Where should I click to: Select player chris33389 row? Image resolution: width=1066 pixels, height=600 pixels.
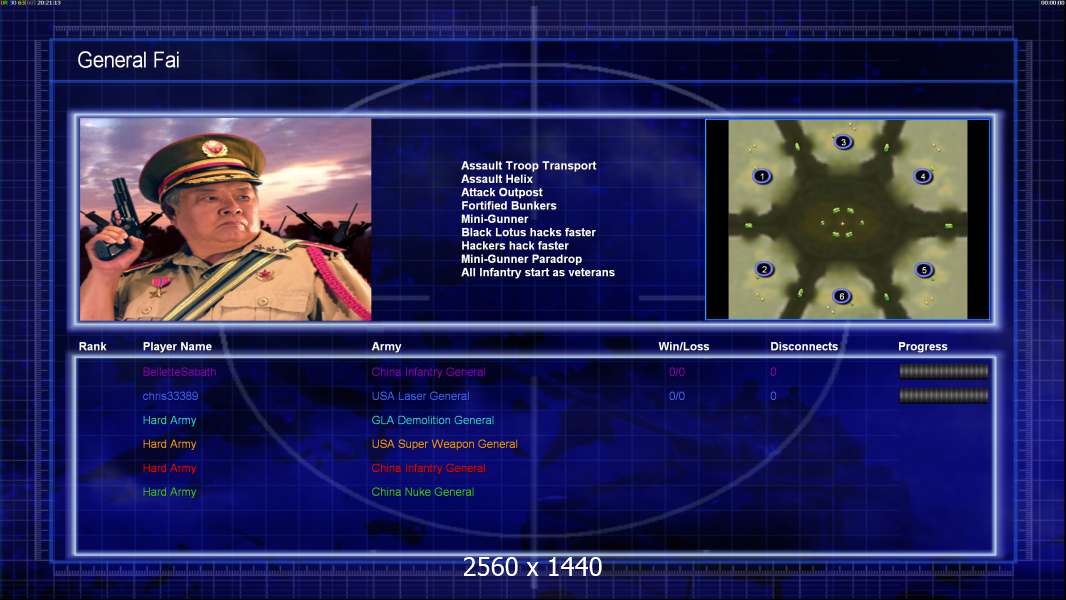coord(532,396)
